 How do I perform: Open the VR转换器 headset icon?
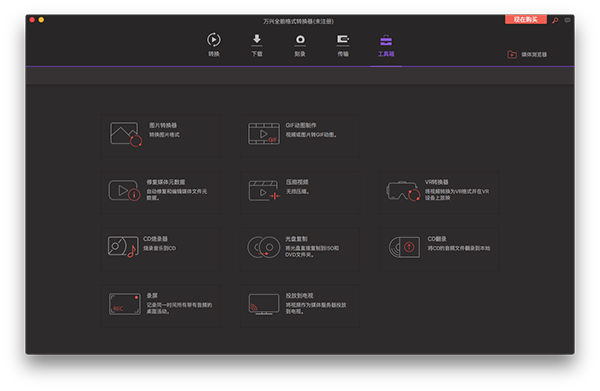(x=403, y=191)
